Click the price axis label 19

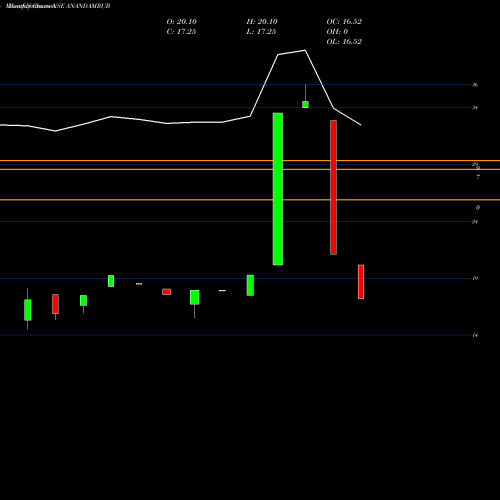tap(475, 278)
